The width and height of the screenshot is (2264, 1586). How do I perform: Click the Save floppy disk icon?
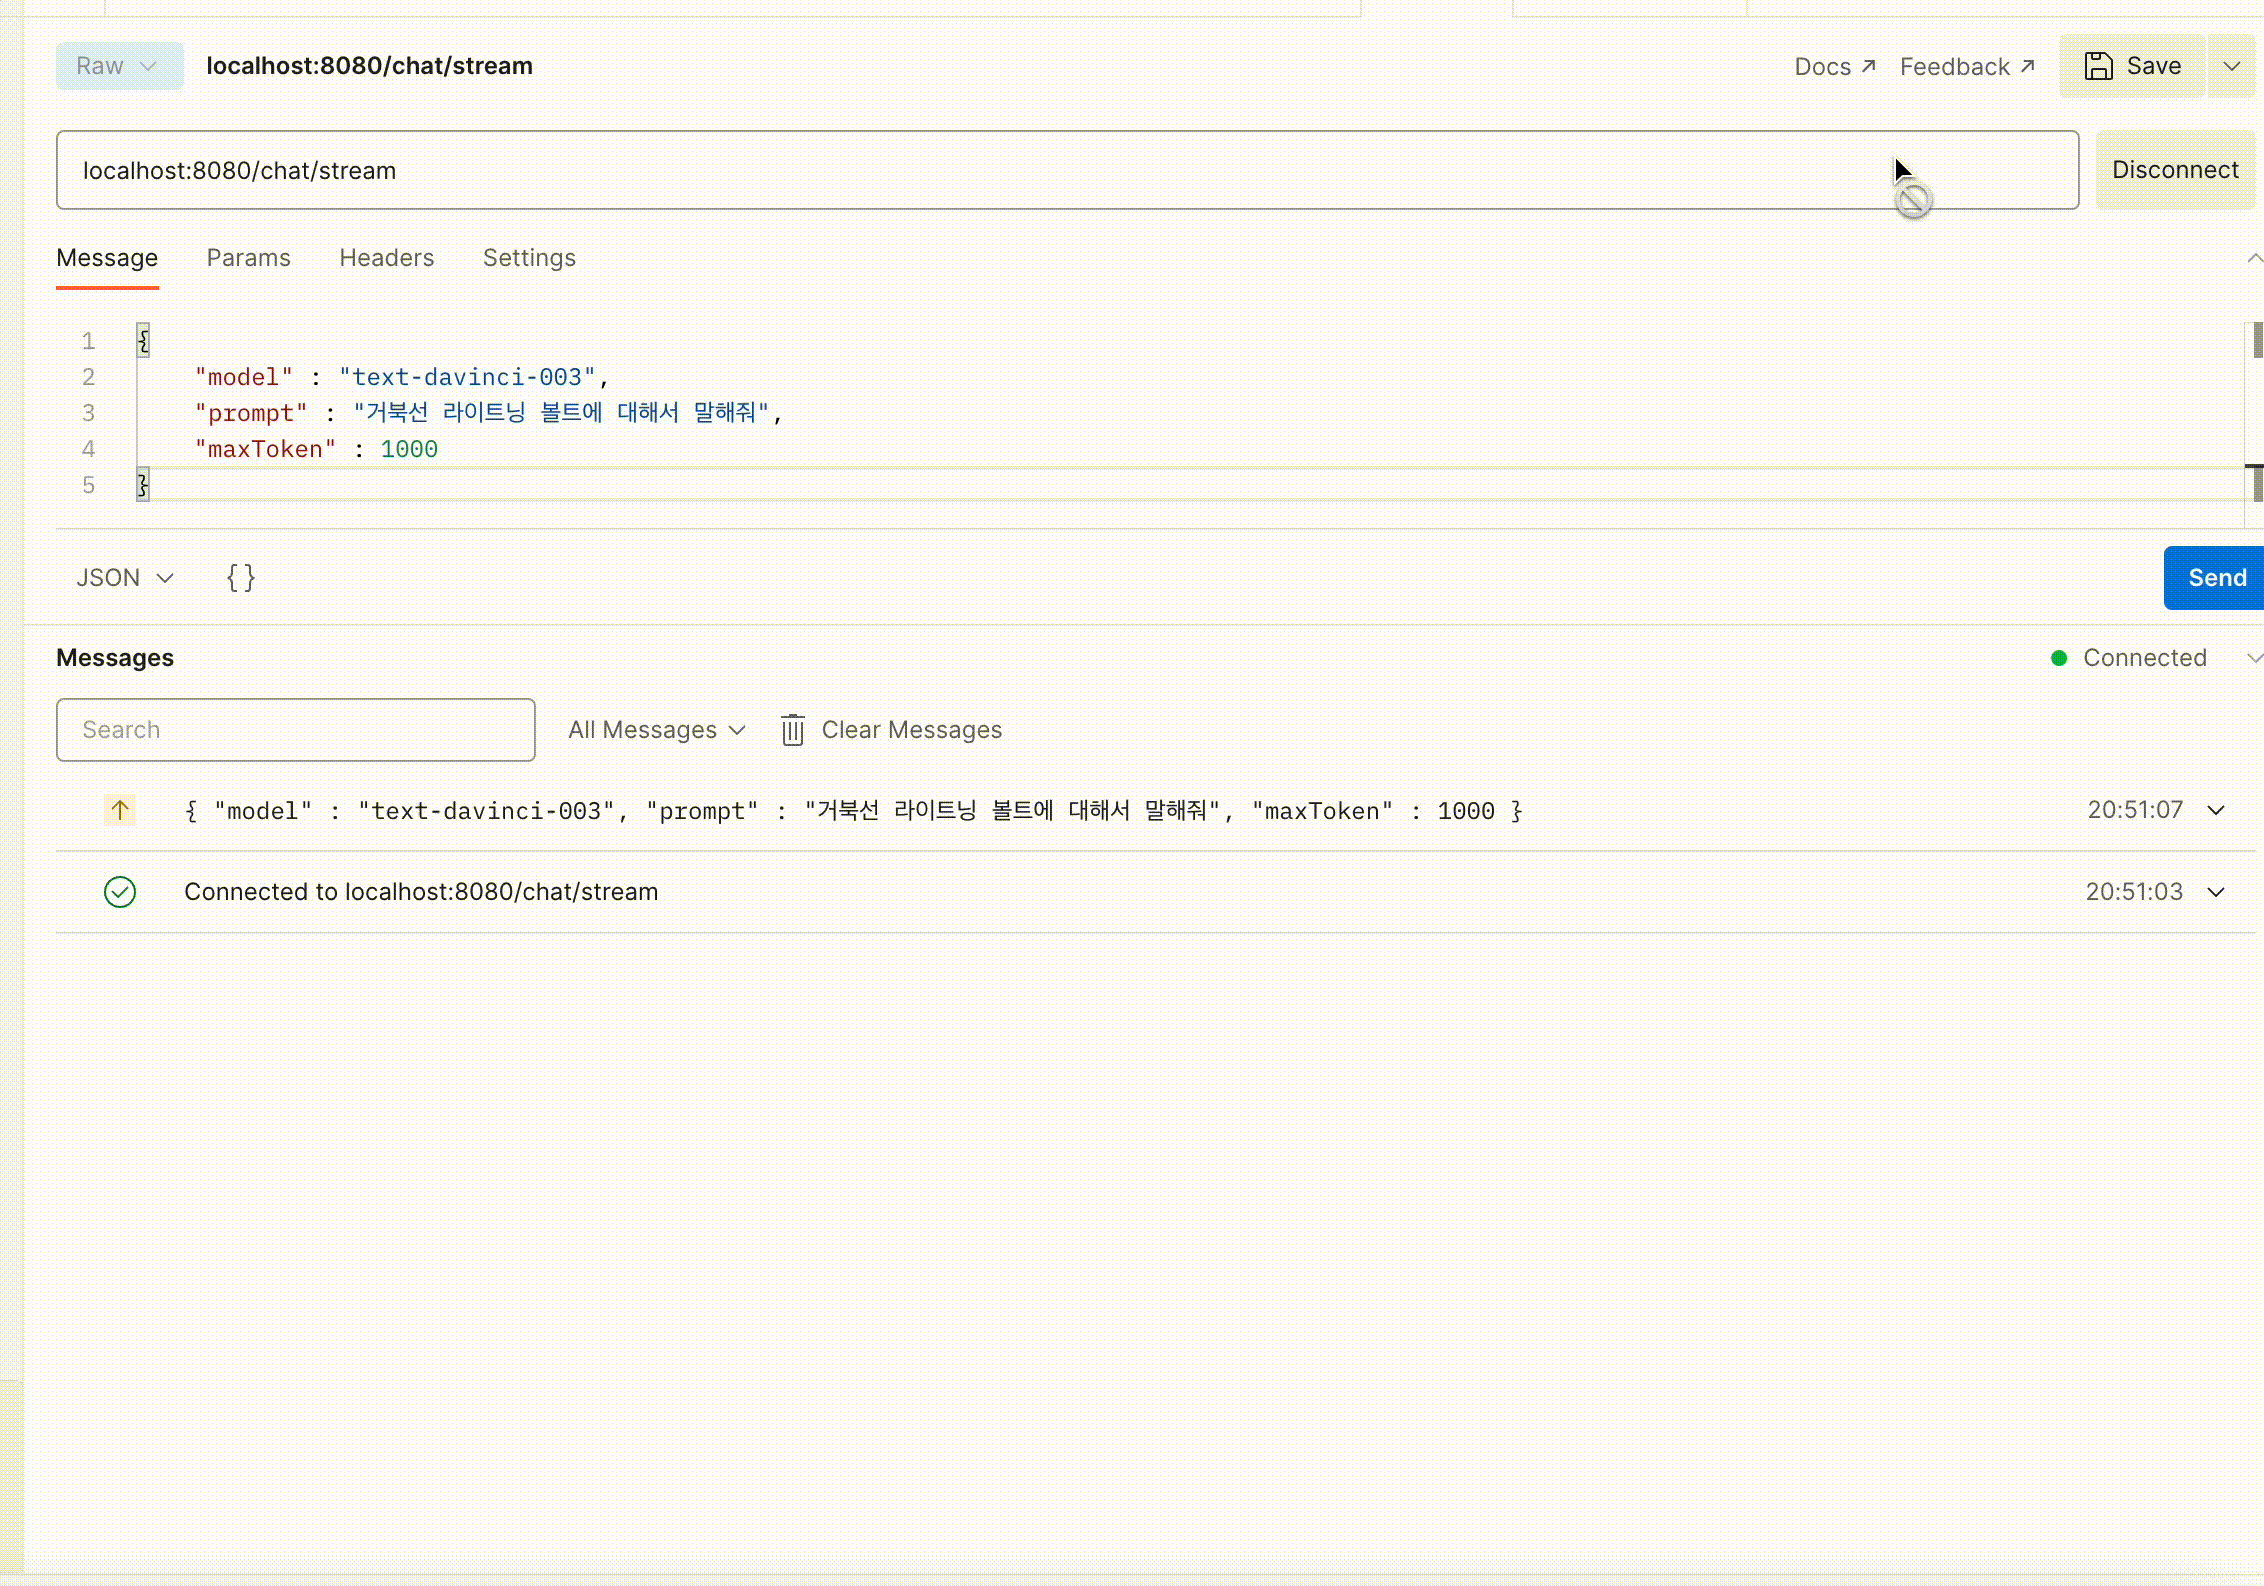click(2098, 66)
